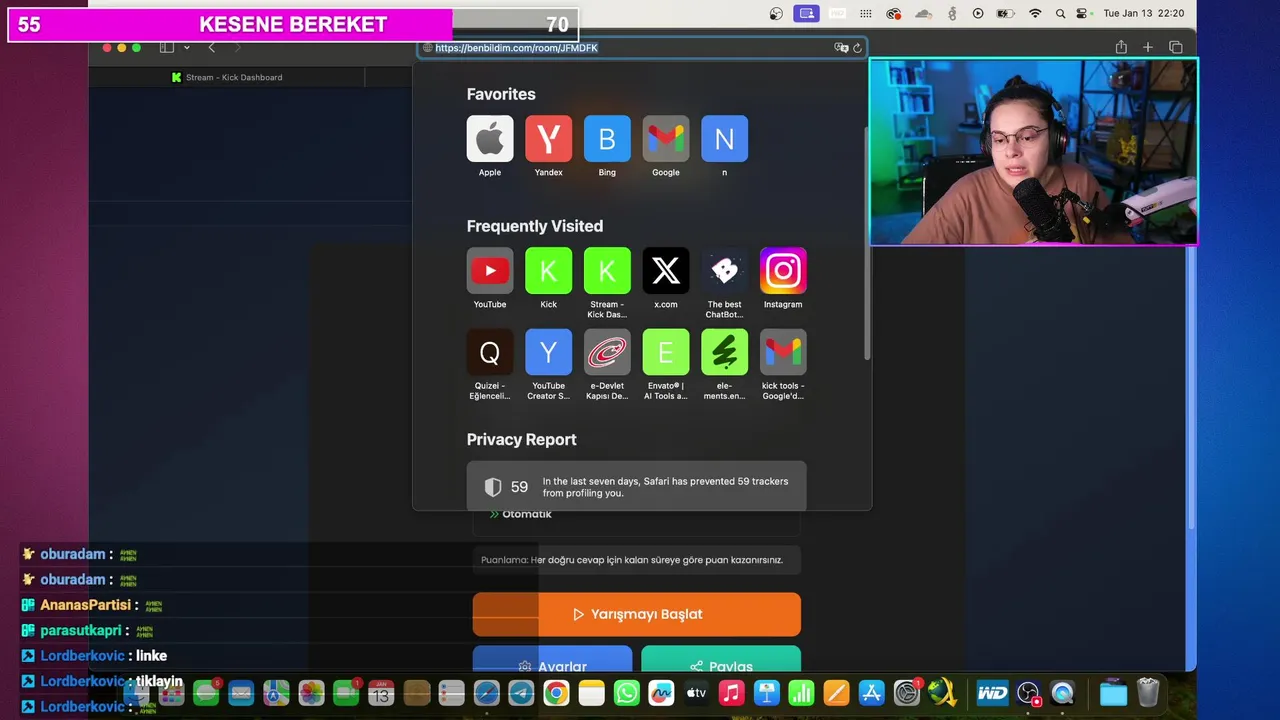Click the highlighted screen sharing menu bar icon

point(807,14)
